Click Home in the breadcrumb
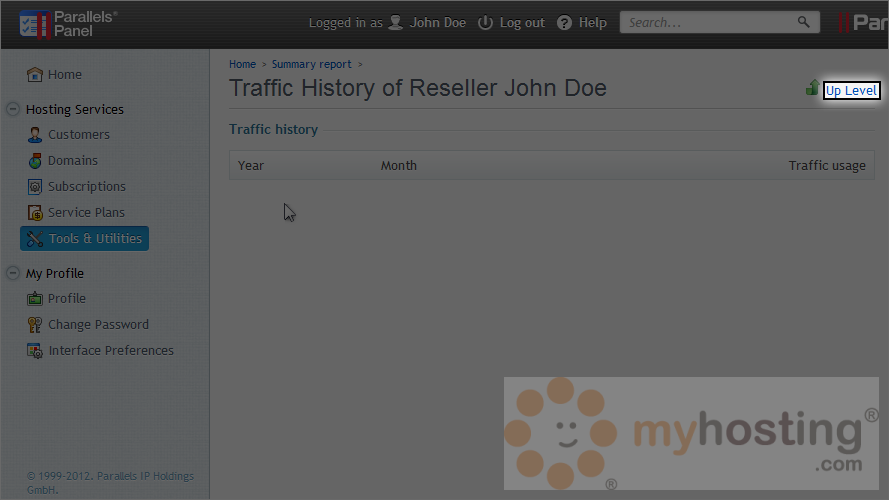Screen dimensions: 889x500 [x=242, y=64]
